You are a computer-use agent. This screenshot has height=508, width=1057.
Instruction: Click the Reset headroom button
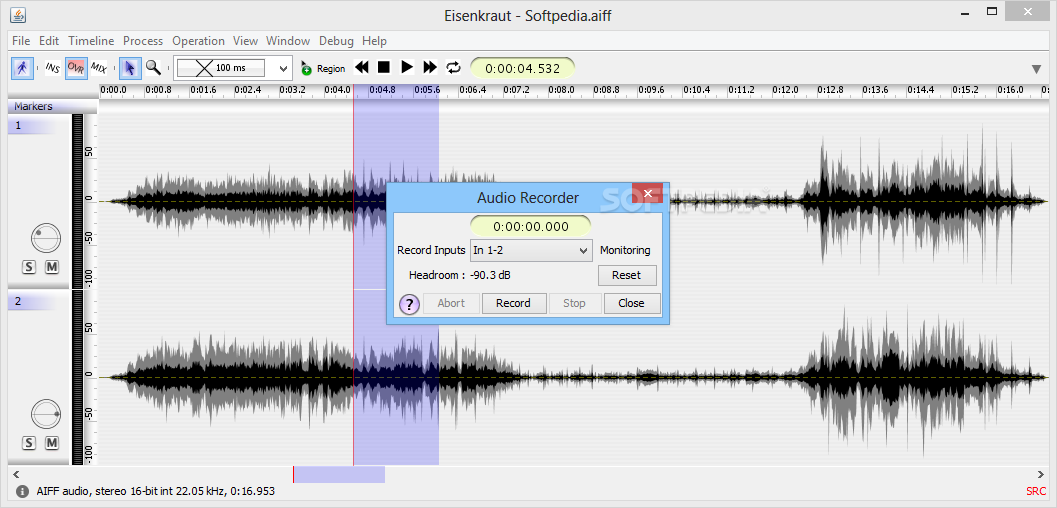[x=626, y=276]
